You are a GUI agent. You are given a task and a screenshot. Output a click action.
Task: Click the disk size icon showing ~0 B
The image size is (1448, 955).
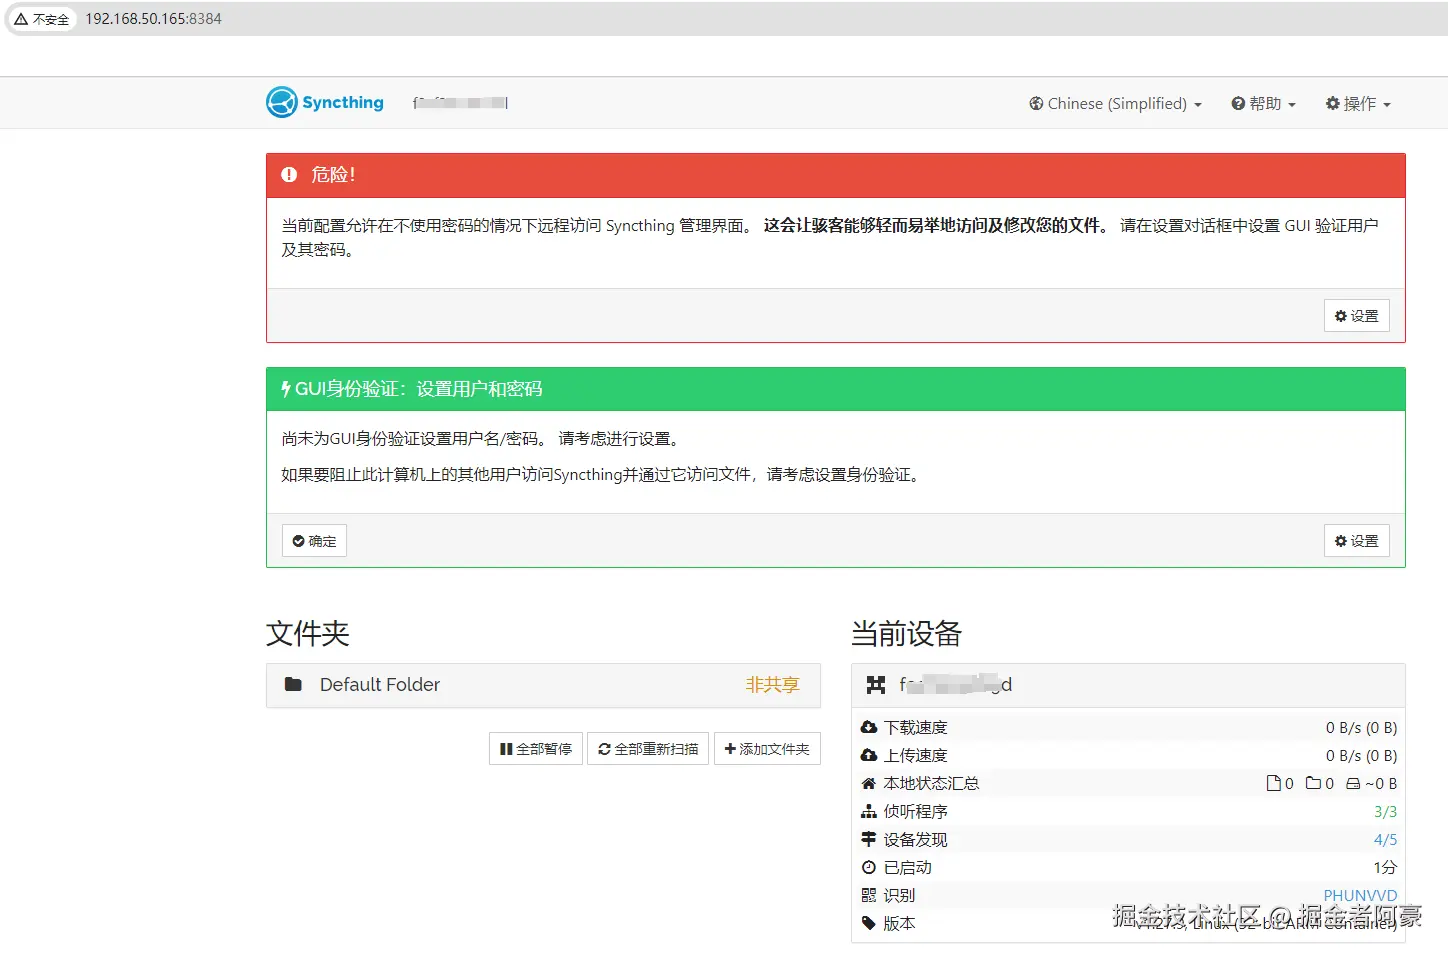1353,783
